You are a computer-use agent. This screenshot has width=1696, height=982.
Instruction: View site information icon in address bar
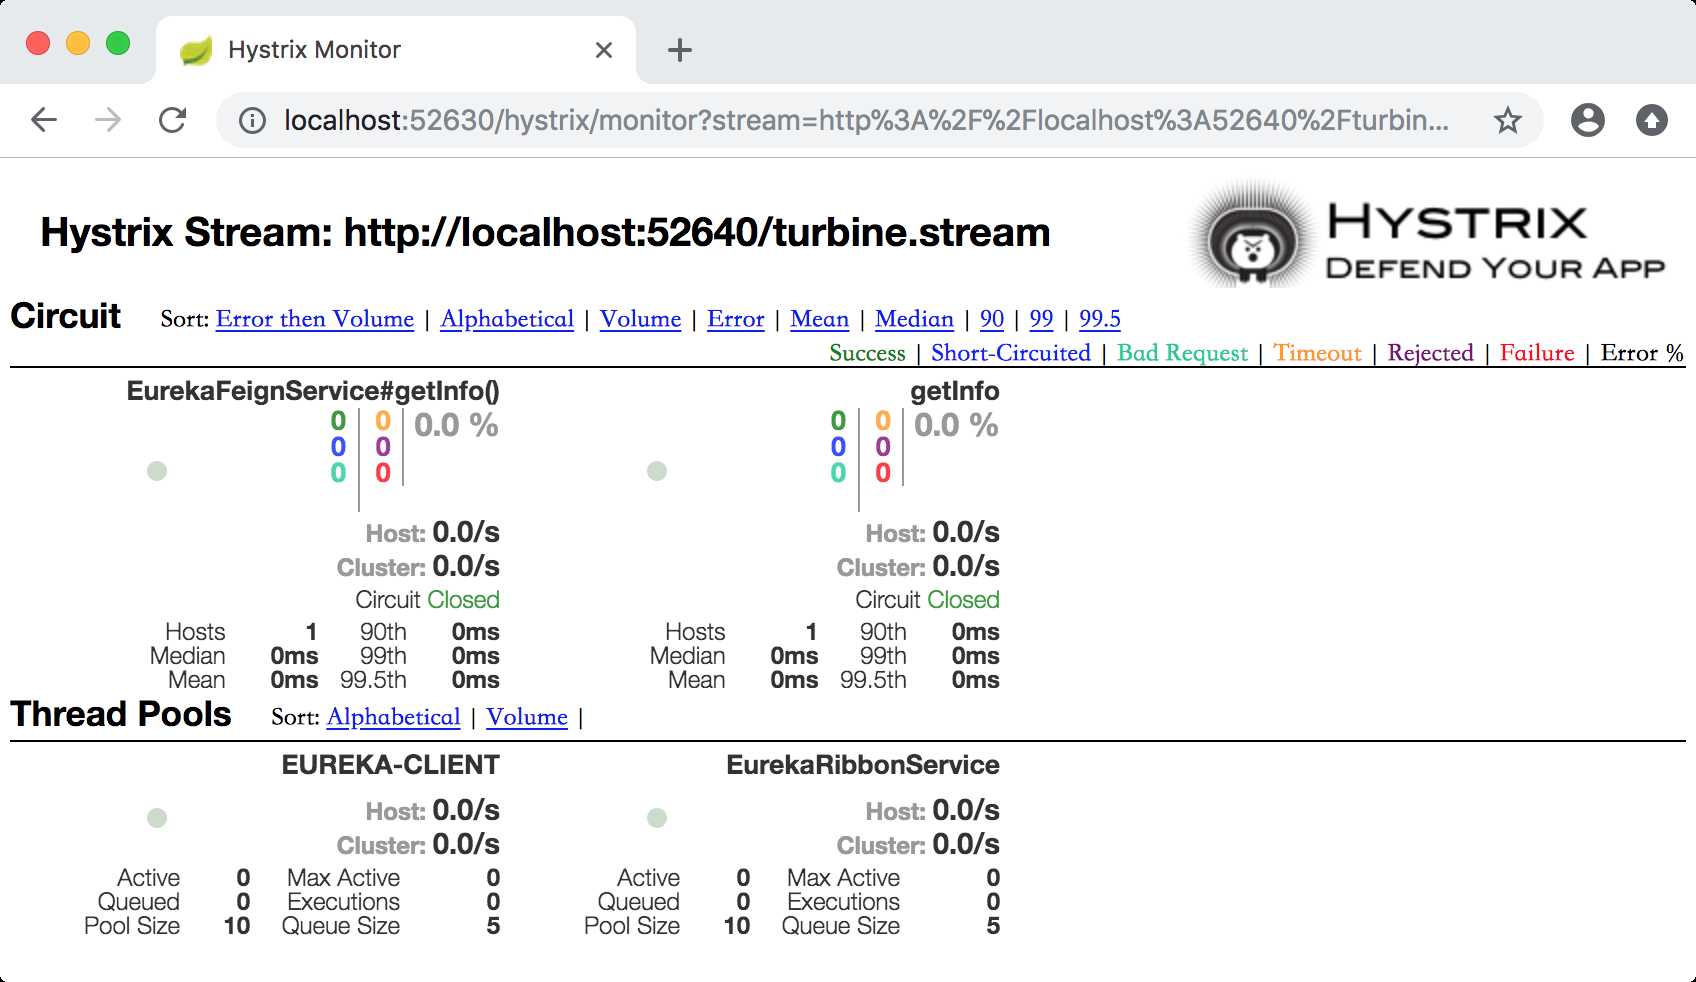252,121
